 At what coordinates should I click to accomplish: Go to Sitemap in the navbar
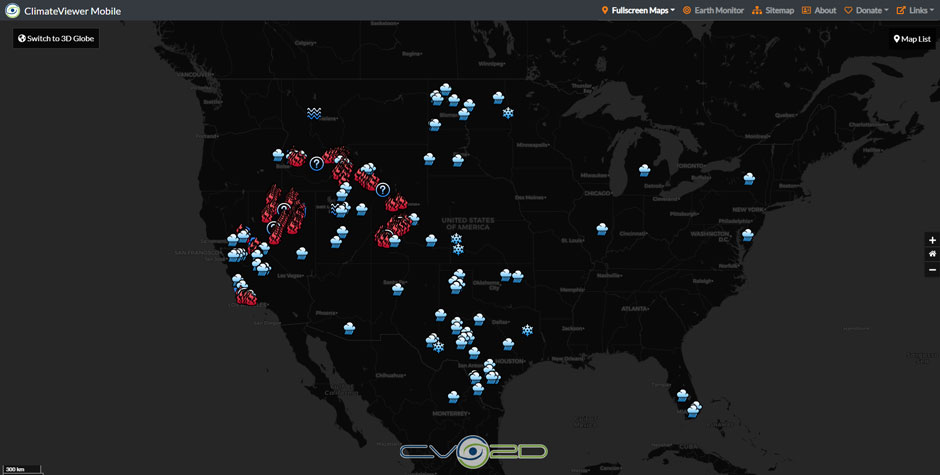pyautogui.click(x=773, y=10)
